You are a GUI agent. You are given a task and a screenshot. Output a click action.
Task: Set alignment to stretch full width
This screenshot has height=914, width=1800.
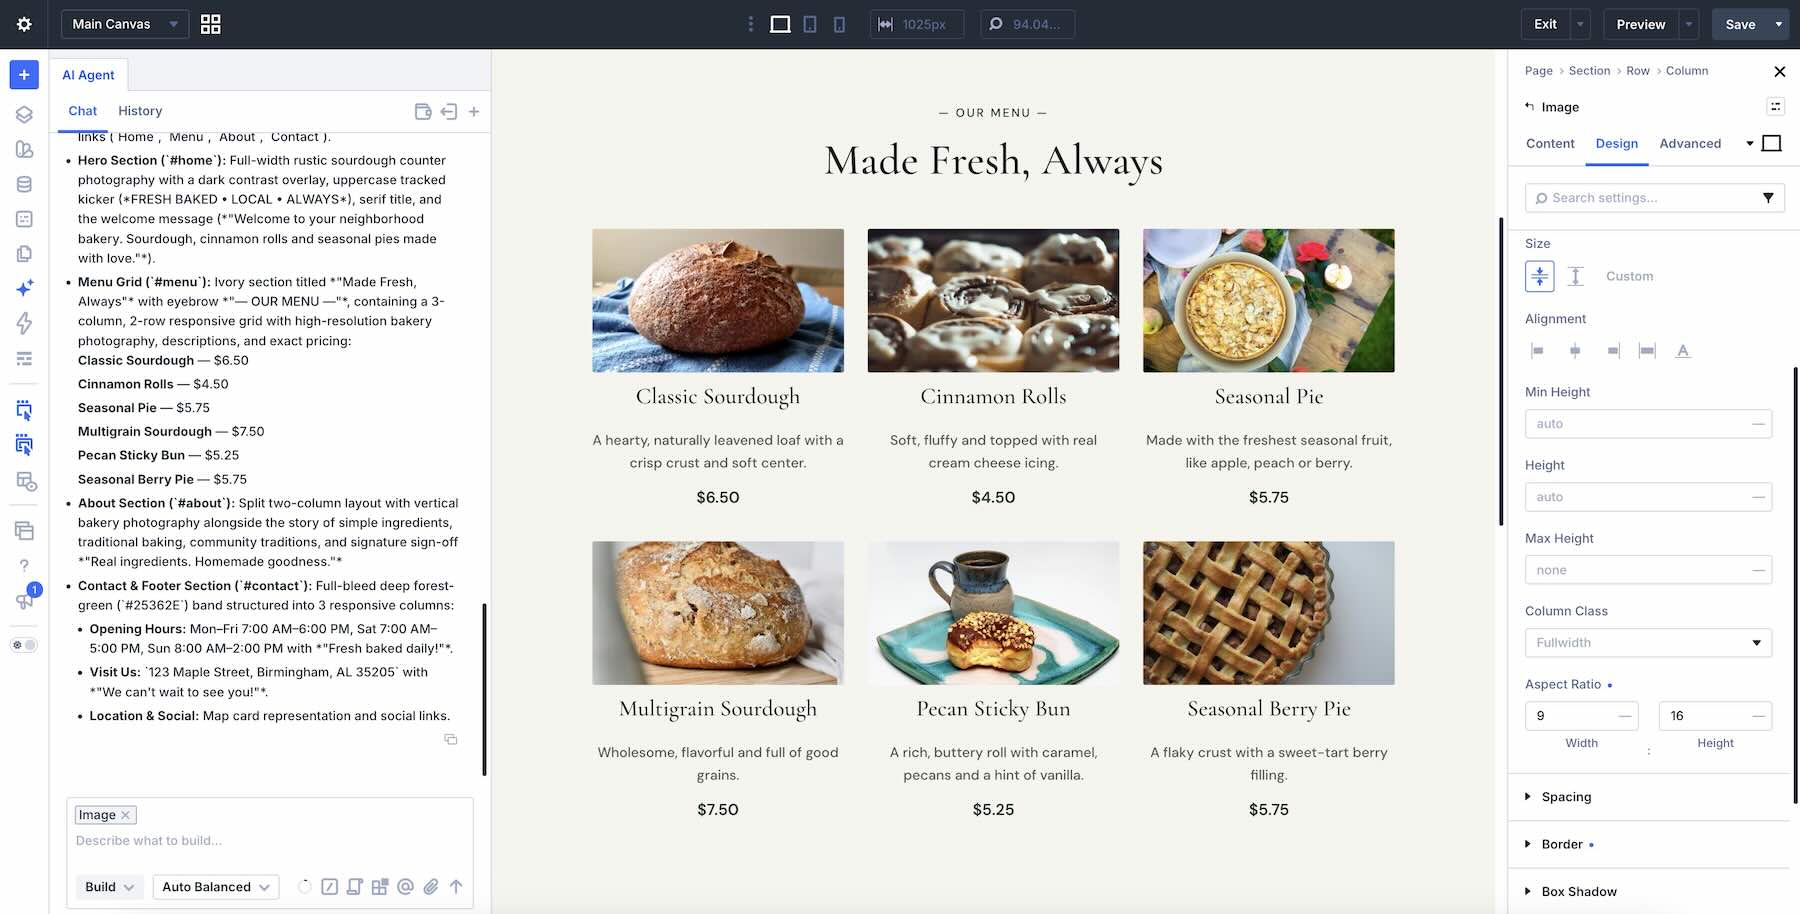click(1647, 351)
